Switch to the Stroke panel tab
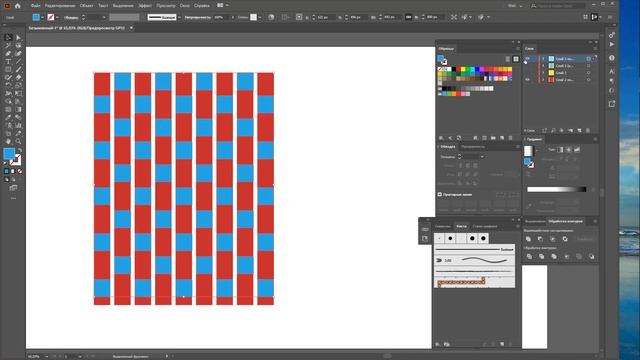The height and width of the screenshot is (360, 640). click(x=448, y=147)
